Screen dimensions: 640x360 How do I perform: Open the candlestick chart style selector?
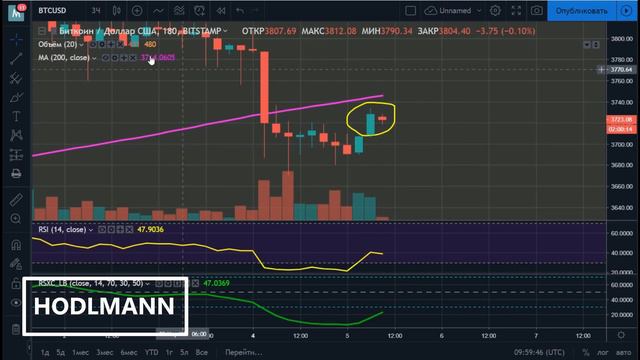(x=117, y=11)
